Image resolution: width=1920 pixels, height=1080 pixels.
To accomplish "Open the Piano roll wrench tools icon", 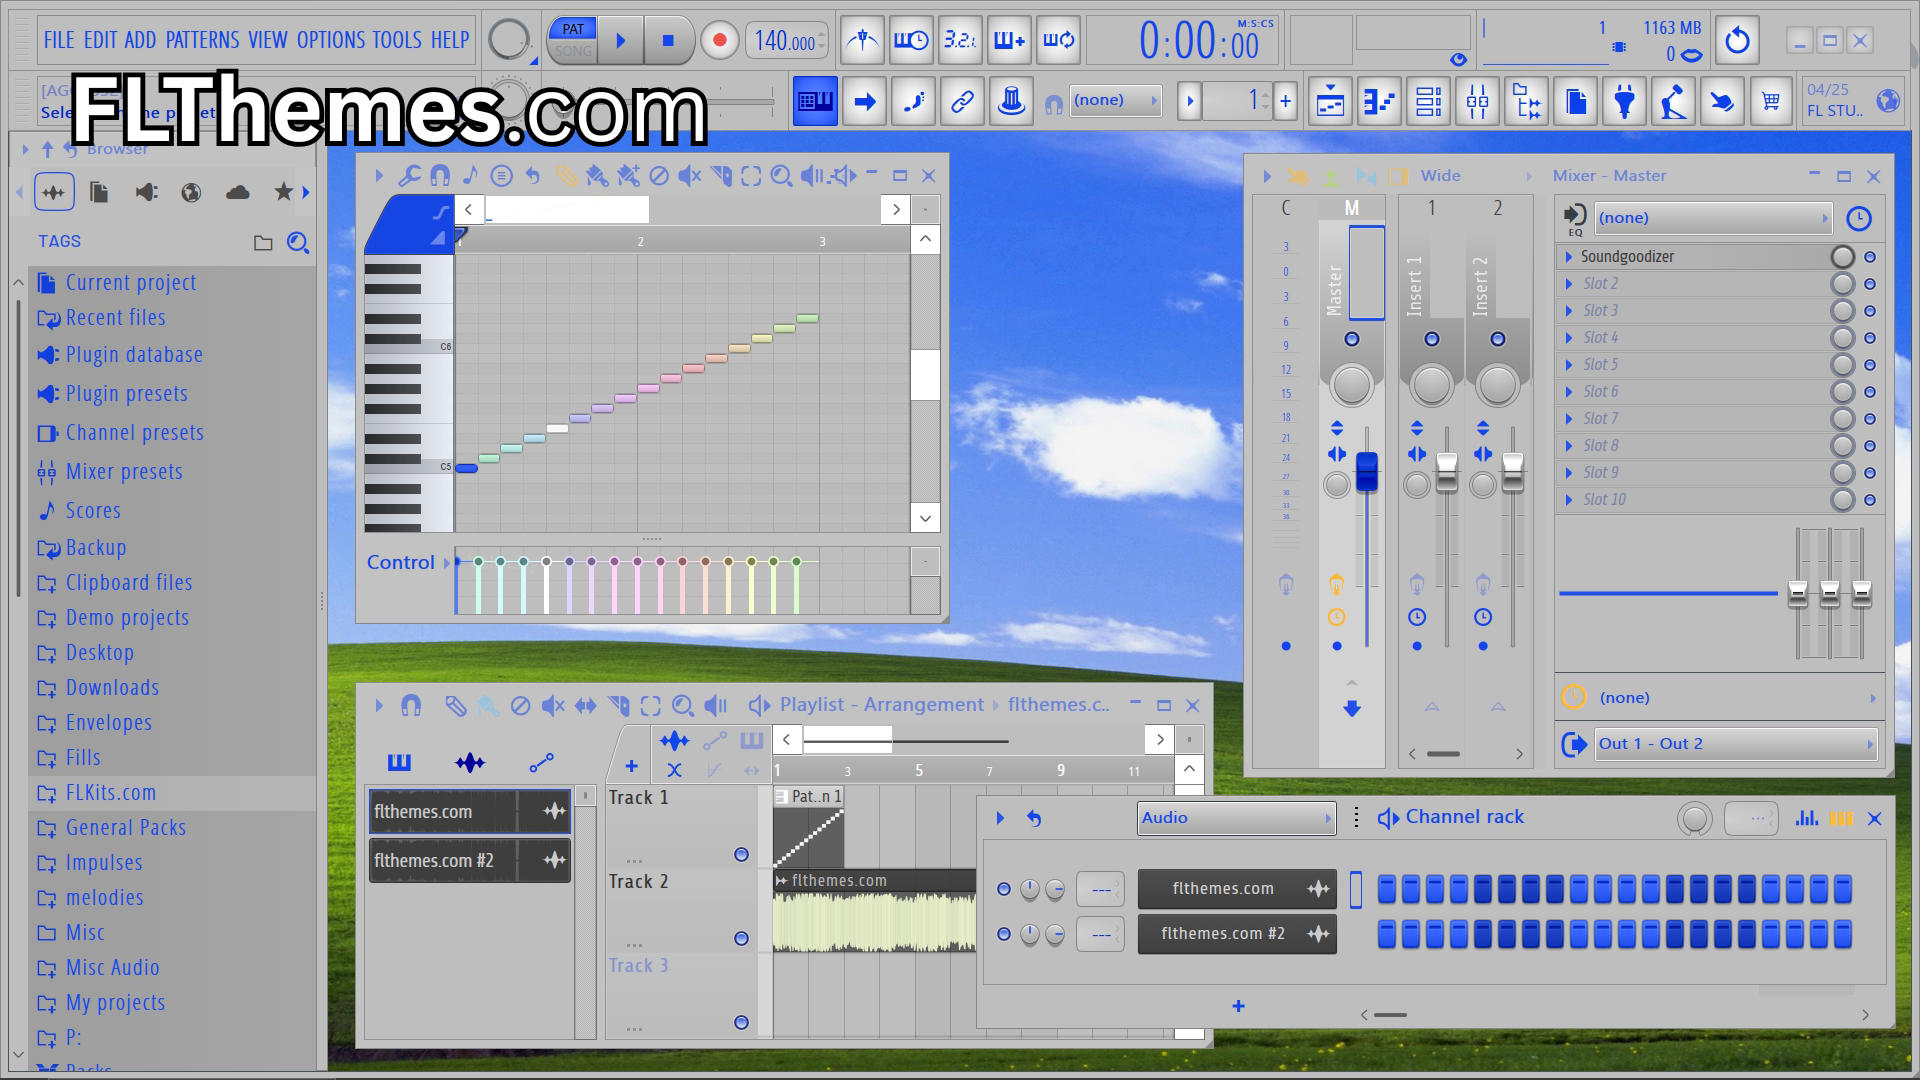I will (409, 176).
